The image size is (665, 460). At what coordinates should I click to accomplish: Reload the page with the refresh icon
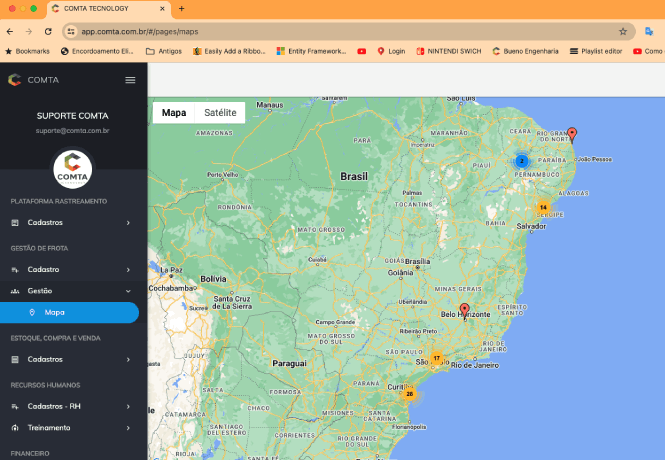coord(48,31)
